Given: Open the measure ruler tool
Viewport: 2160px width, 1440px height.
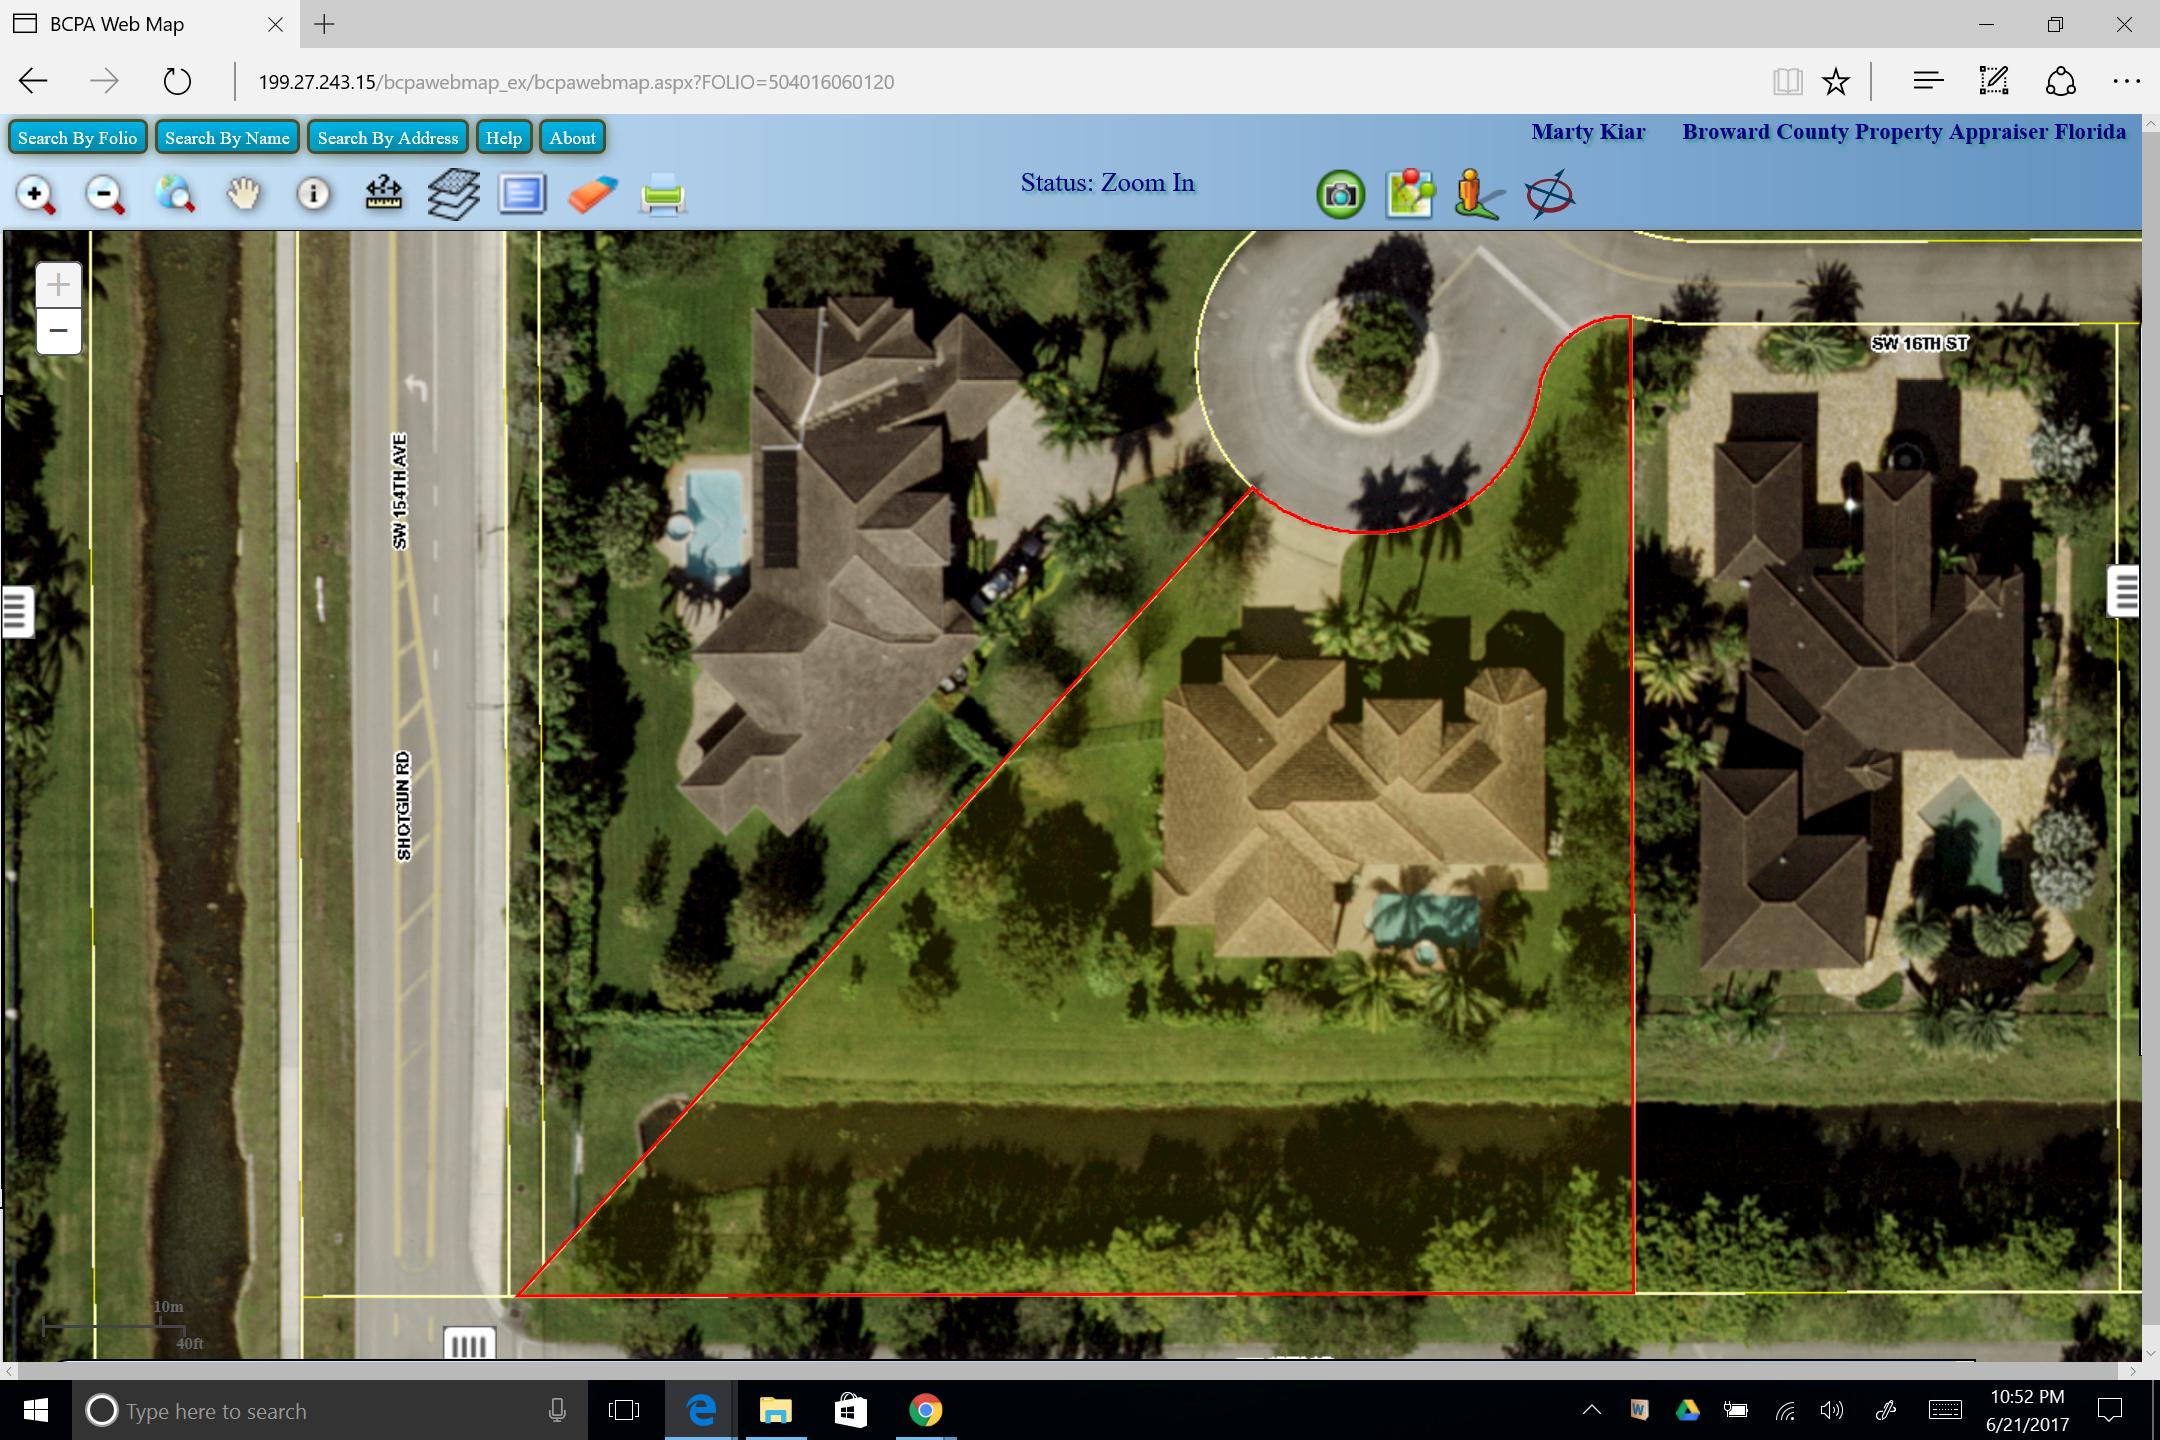Looking at the screenshot, I should pyautogui.click(x=384, y=194).
